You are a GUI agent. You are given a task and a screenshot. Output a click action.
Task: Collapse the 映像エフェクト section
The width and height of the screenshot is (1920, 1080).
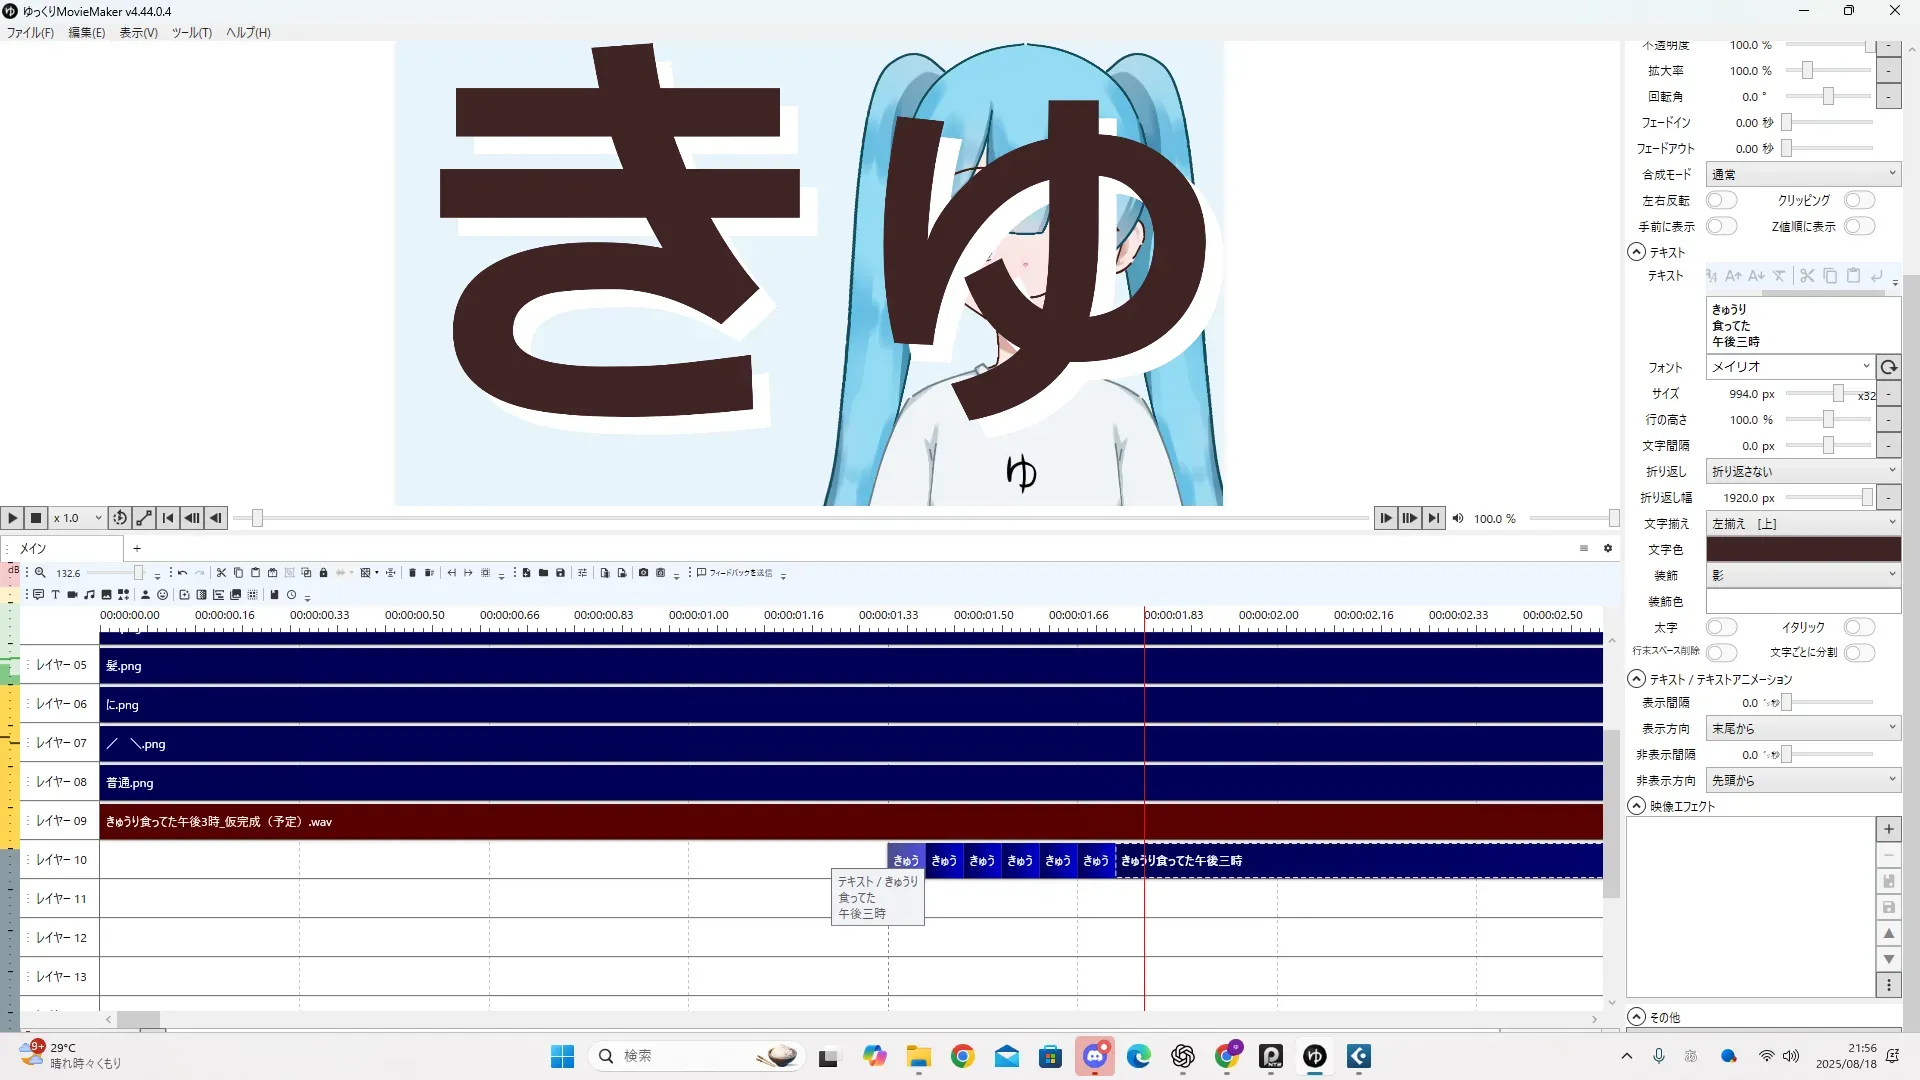1637,806
